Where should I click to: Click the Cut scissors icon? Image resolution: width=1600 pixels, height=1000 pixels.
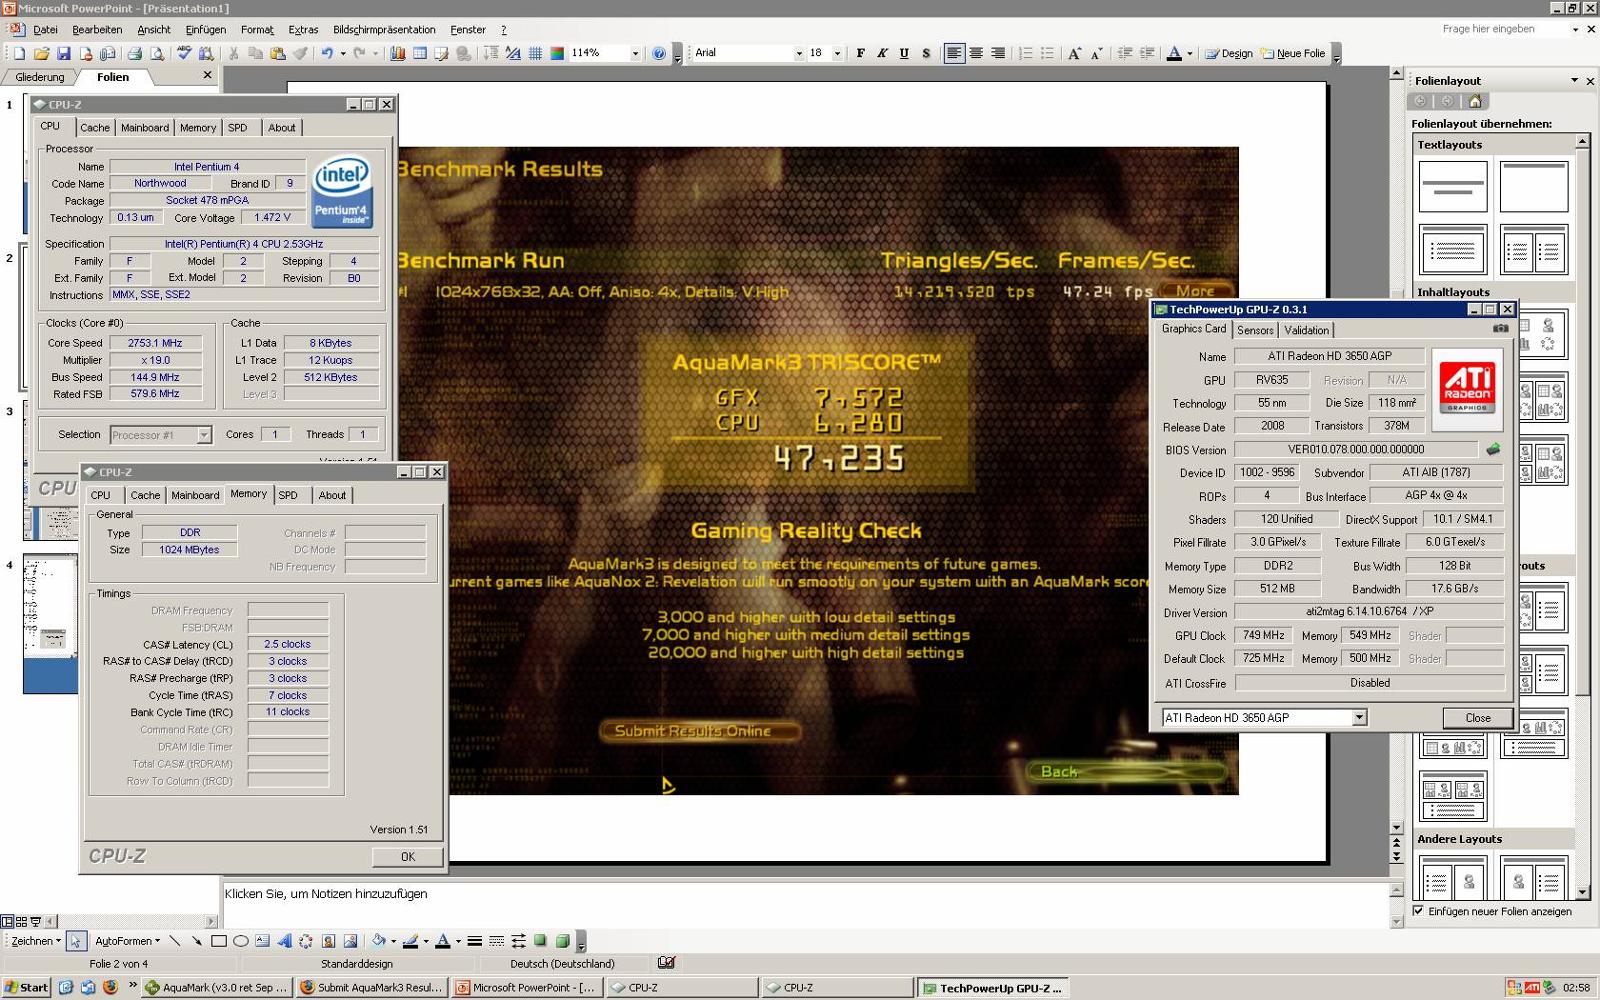233,54
